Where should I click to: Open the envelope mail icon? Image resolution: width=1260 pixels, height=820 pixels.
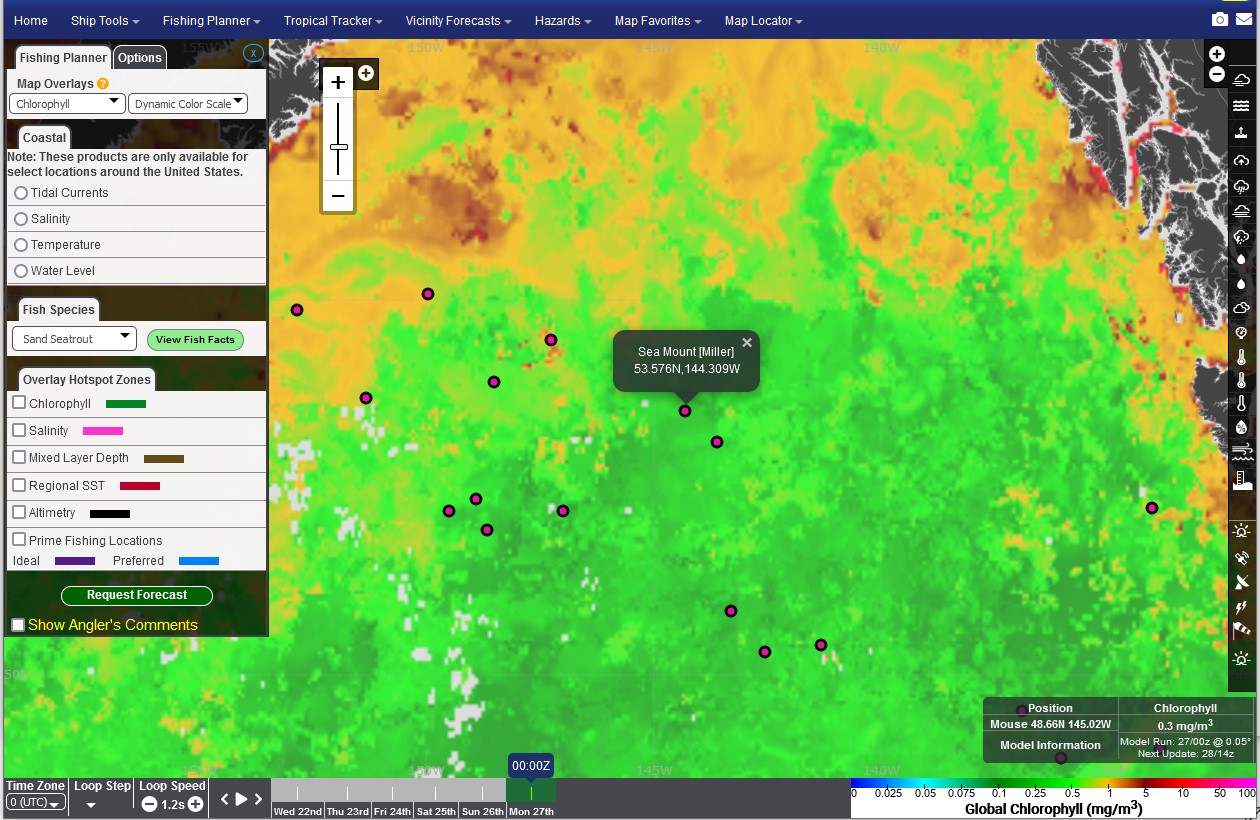pos(1243,20)
